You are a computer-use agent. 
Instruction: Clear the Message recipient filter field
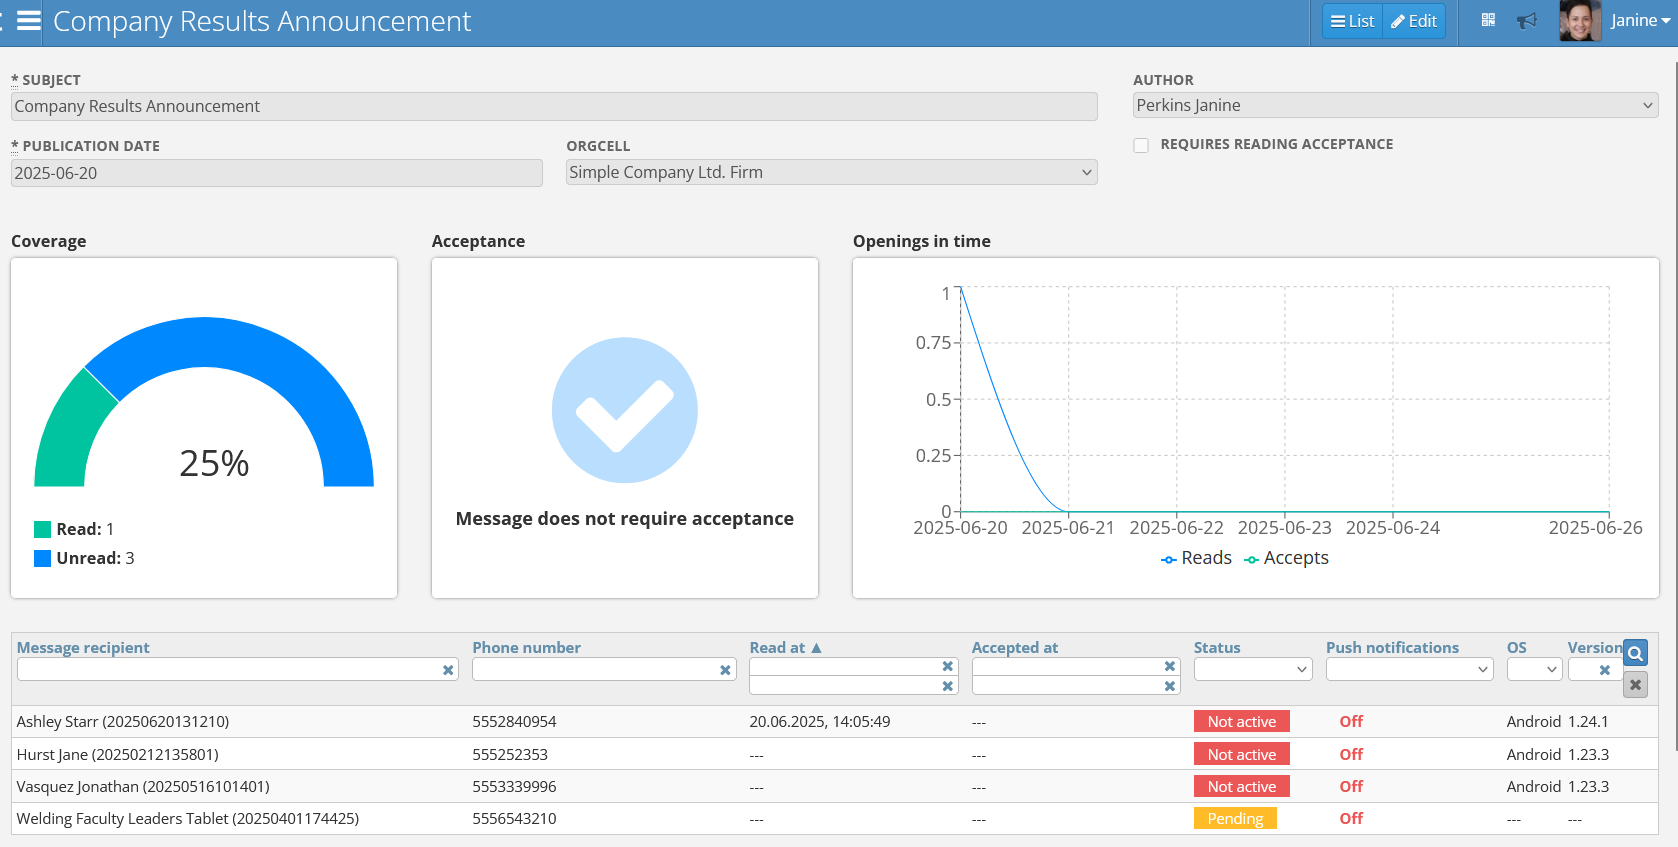pyautogui.click(x=448, y=670)
